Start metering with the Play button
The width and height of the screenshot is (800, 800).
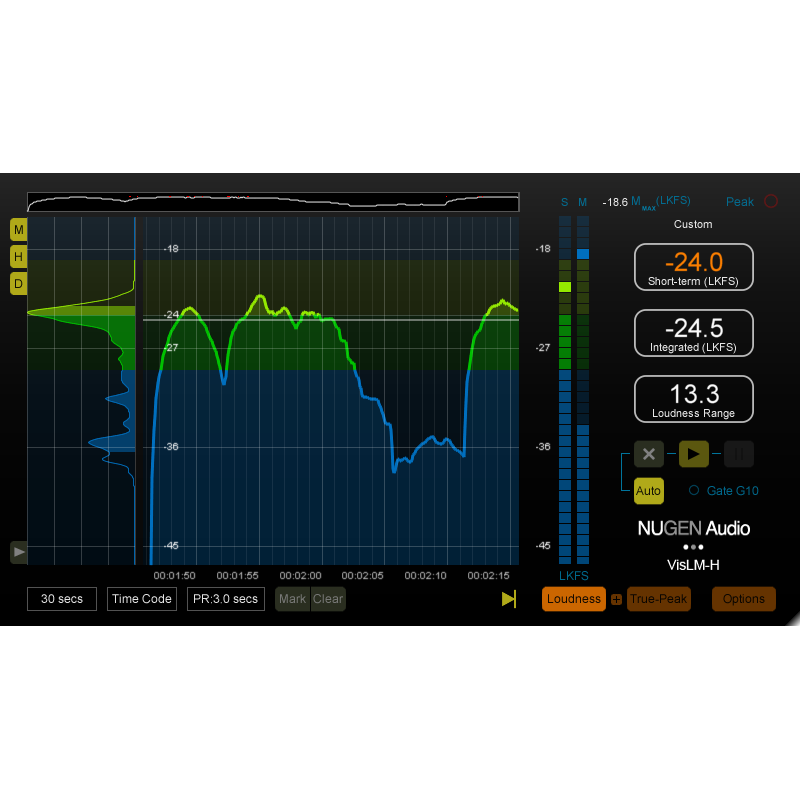[694, 454]
